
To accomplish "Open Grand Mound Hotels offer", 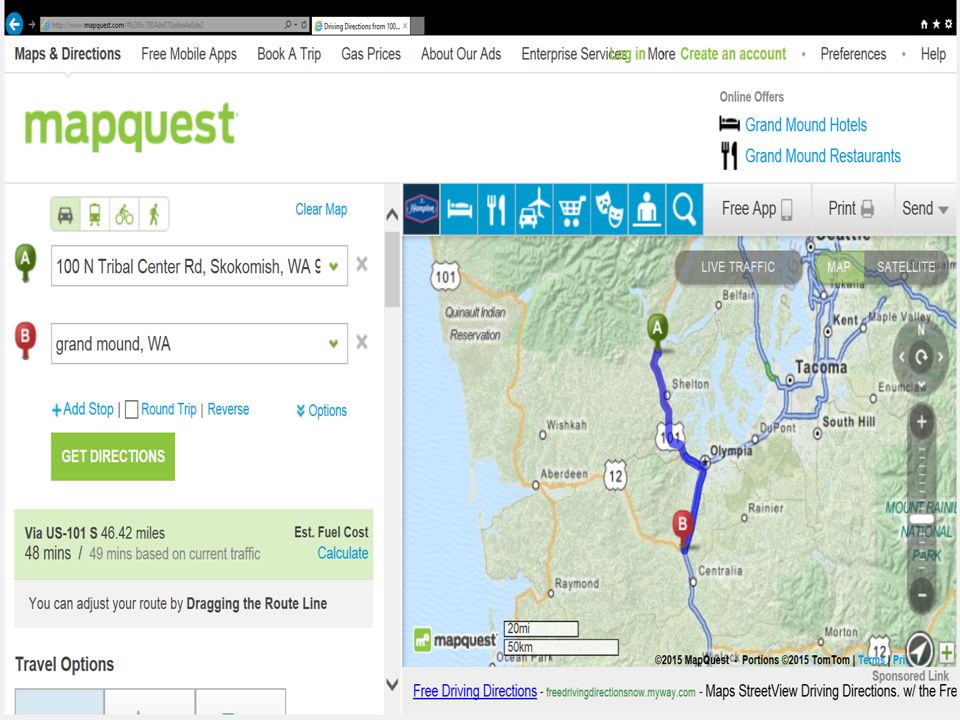I will tap(806, 125).
